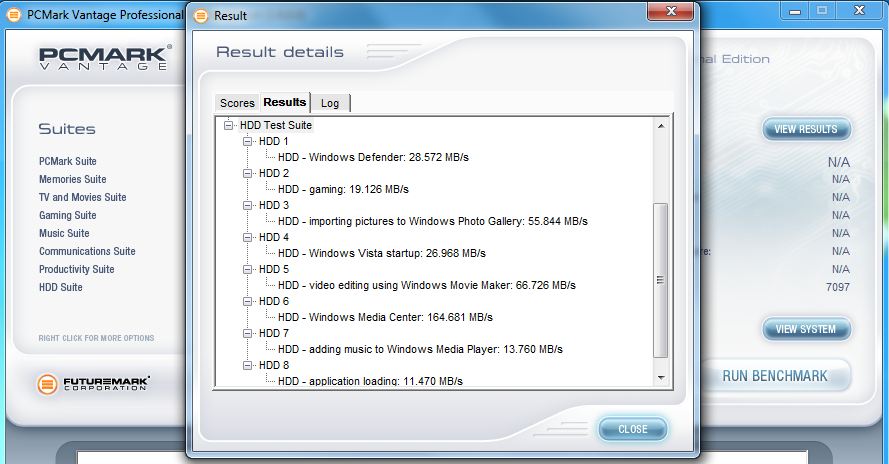Select the video editing Movie Maker row
Viewport: 889px width, 464px height.
point(426,285)
